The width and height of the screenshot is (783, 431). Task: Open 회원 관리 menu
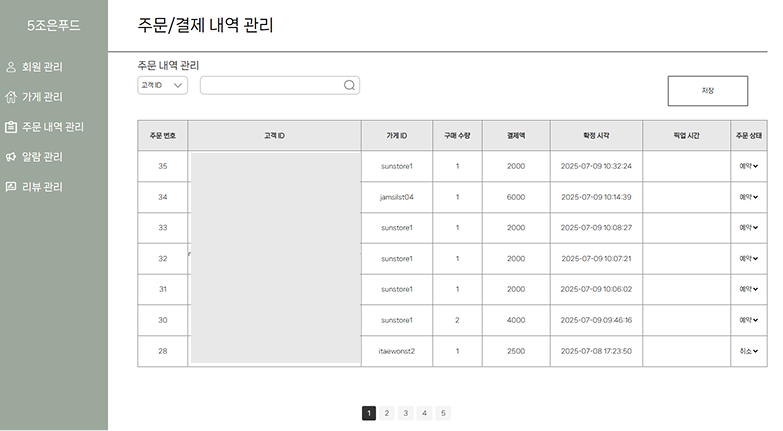(x=42, y=67)
